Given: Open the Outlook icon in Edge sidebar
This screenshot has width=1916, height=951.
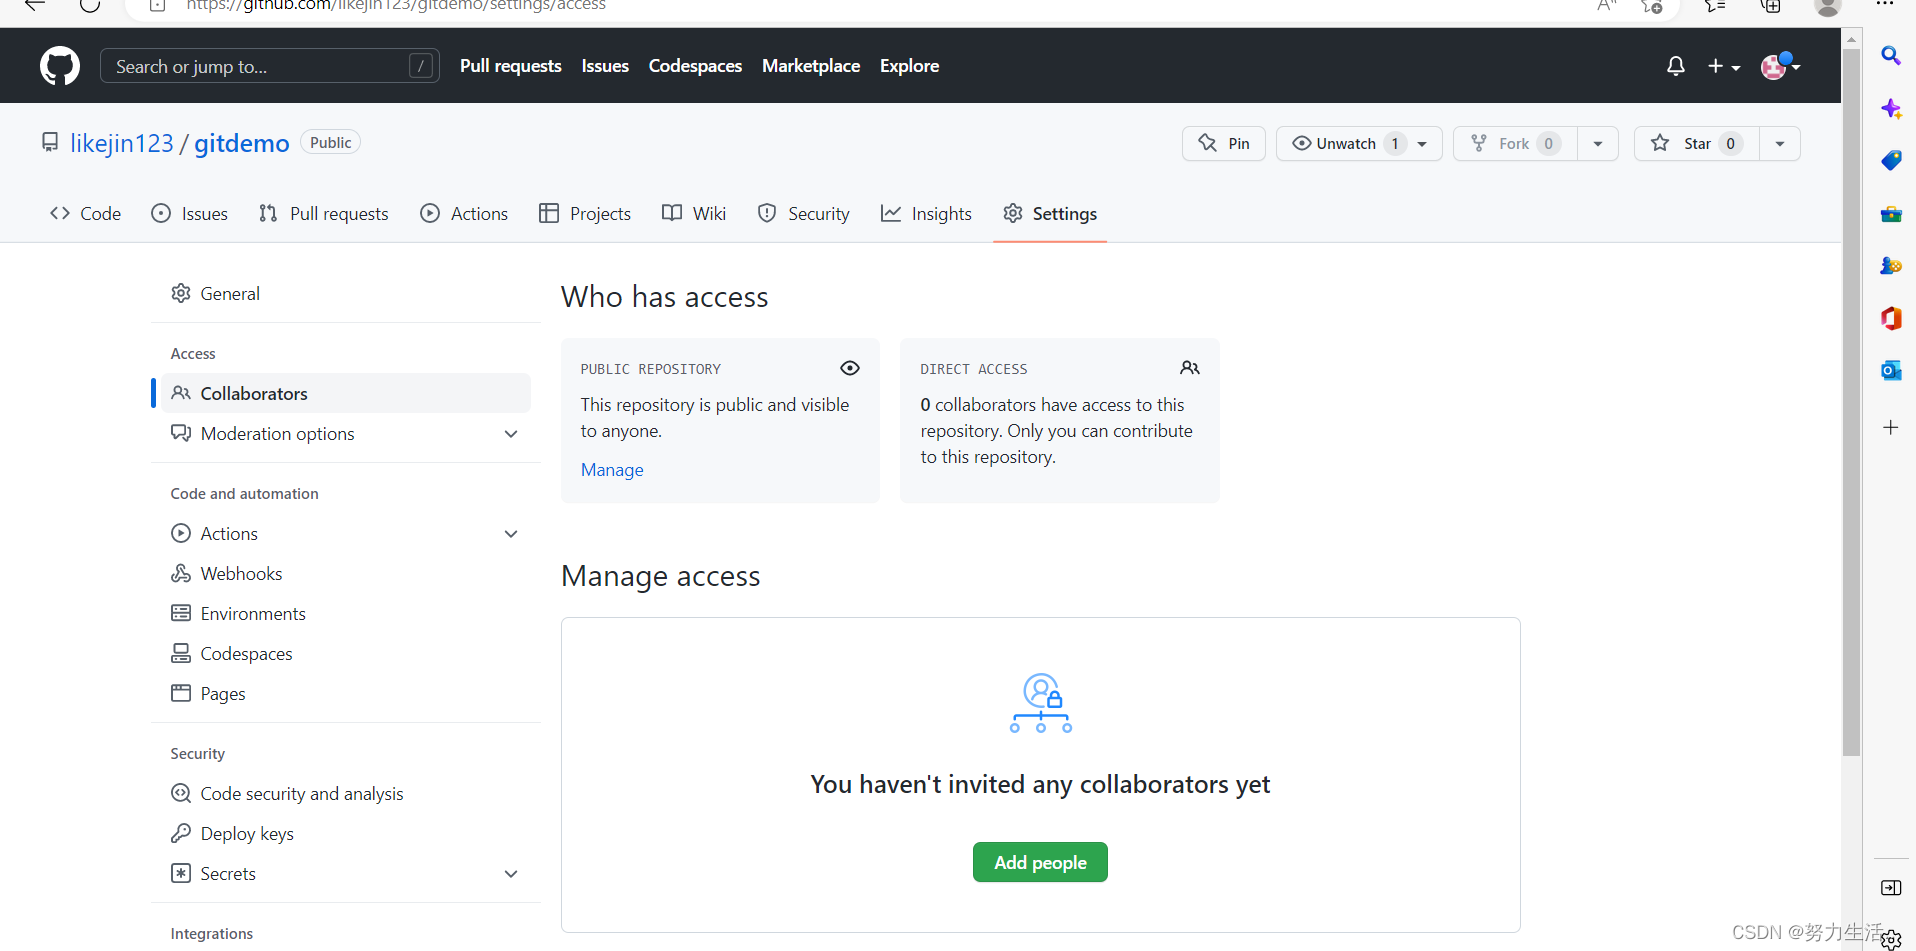Looking at the screenshot, I should point(1890,370).
